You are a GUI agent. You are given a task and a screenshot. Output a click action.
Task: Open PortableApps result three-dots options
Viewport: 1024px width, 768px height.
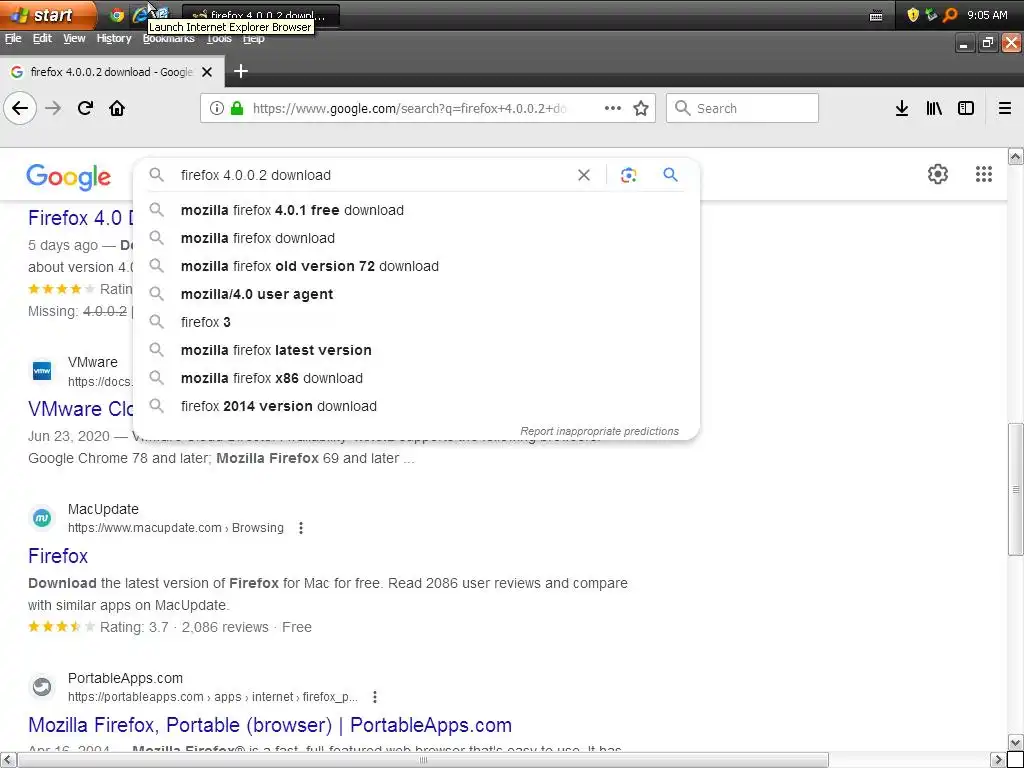[375, 697]
